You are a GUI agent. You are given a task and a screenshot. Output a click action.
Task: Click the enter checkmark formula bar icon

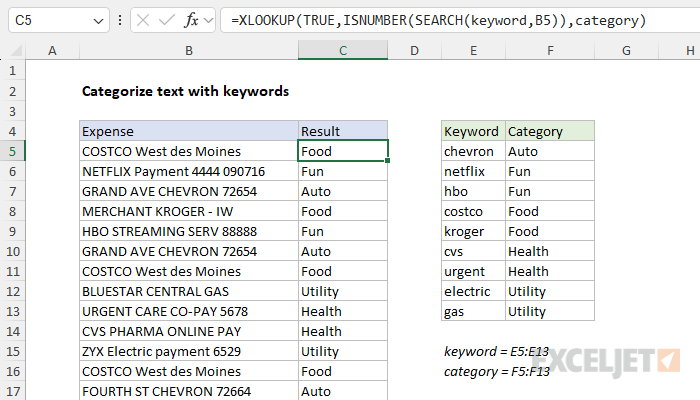[167, 20]
